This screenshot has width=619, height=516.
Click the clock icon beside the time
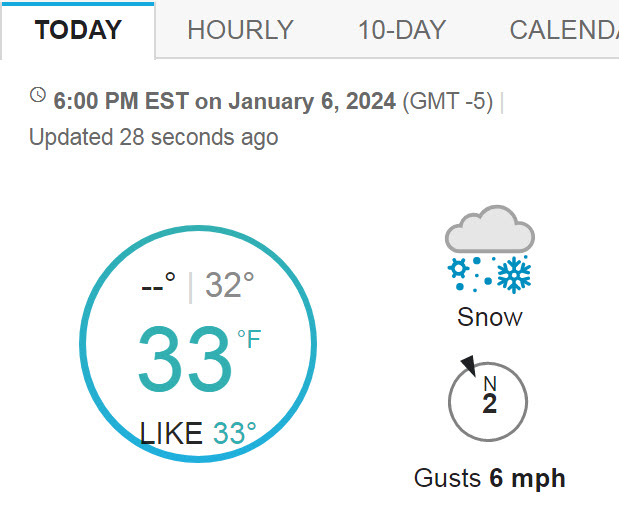pos(38,95)
